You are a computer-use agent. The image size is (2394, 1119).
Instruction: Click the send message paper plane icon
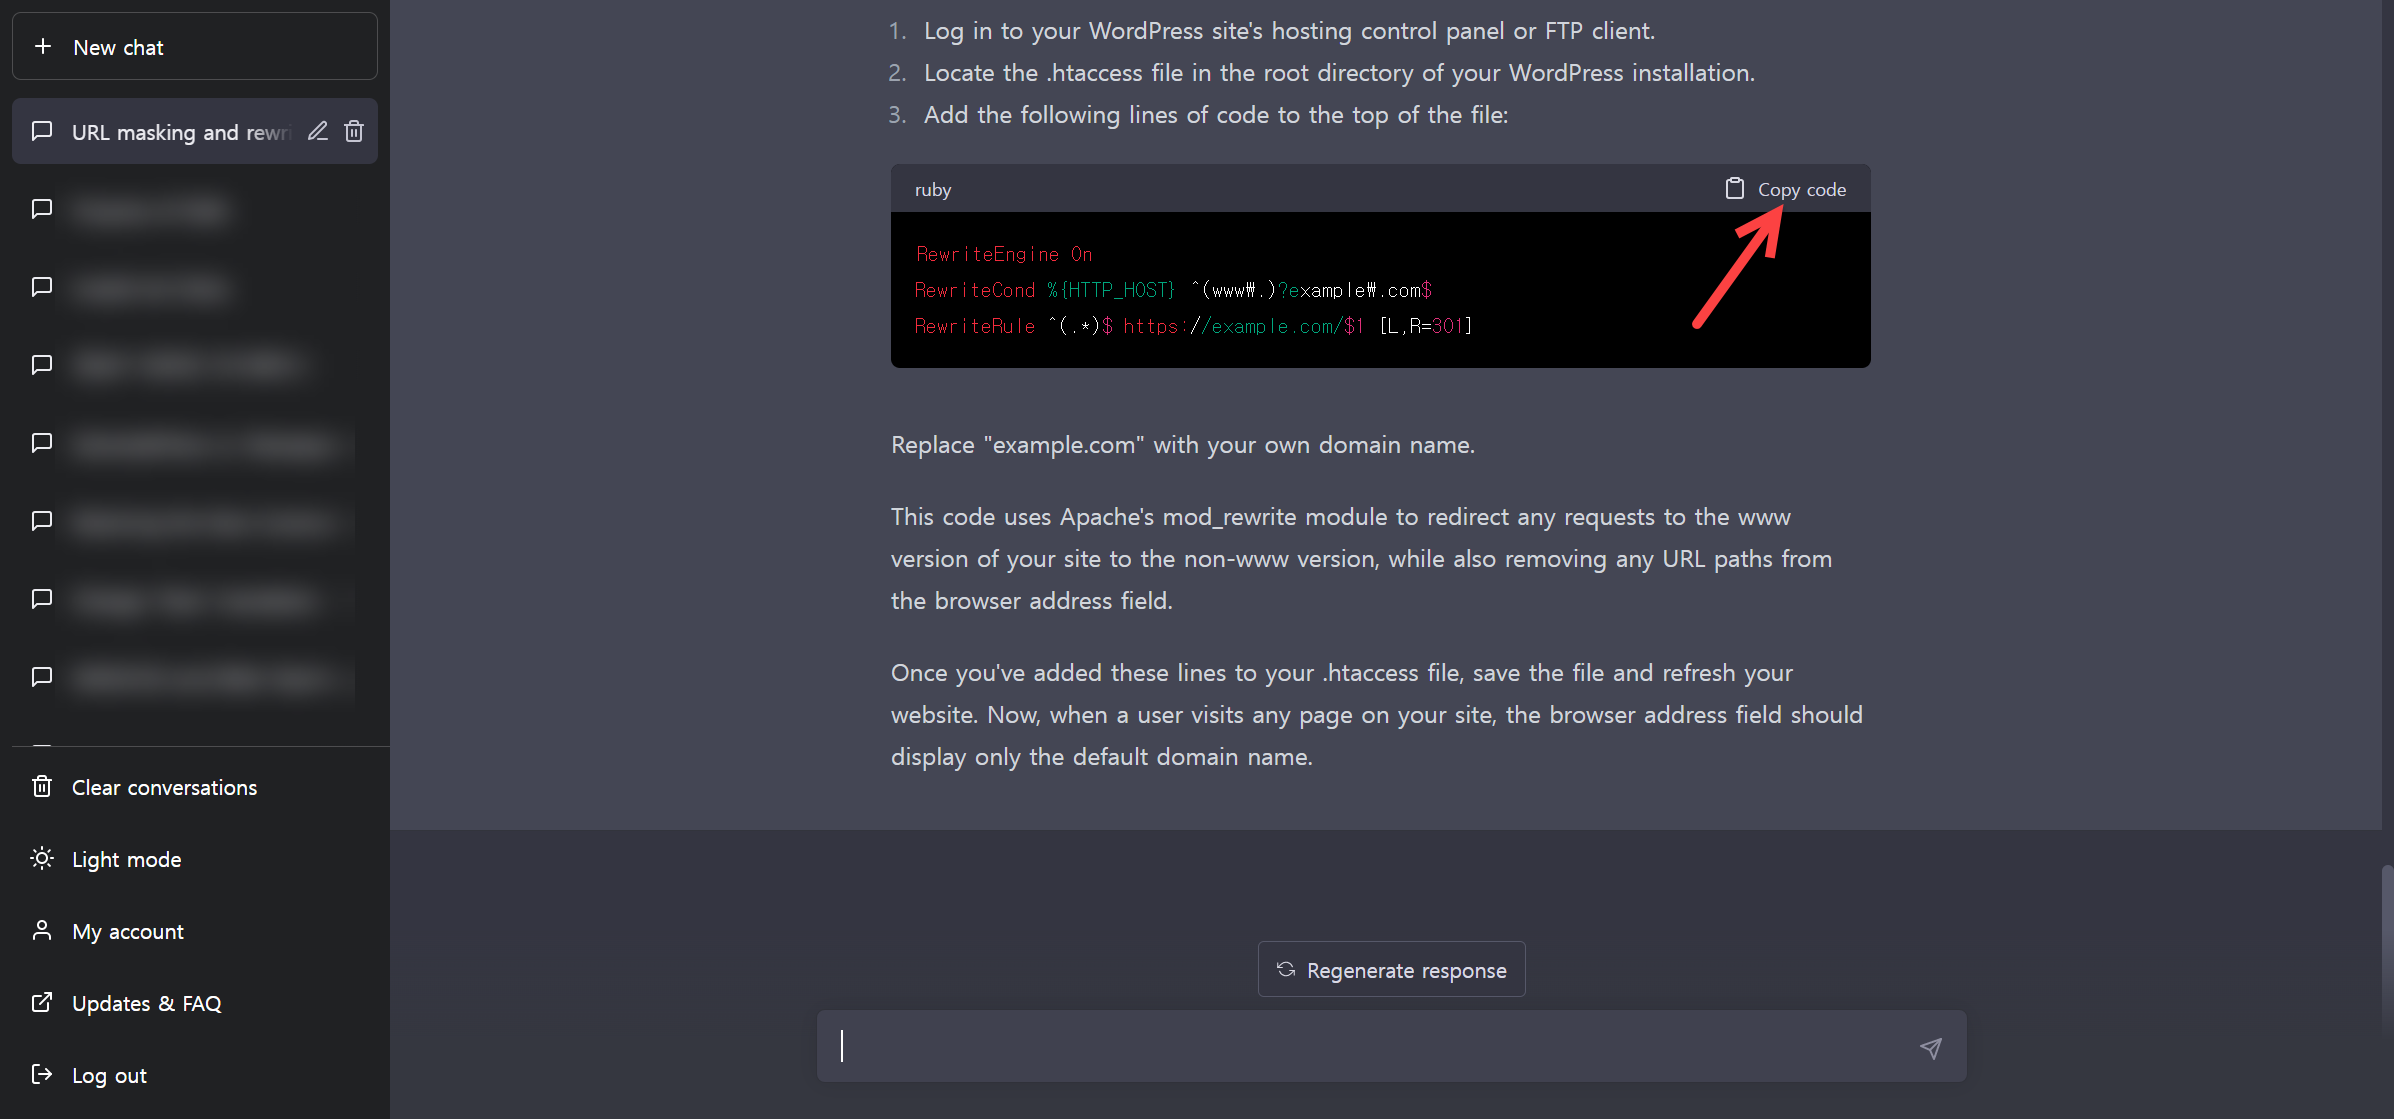click(1930, 1047)
